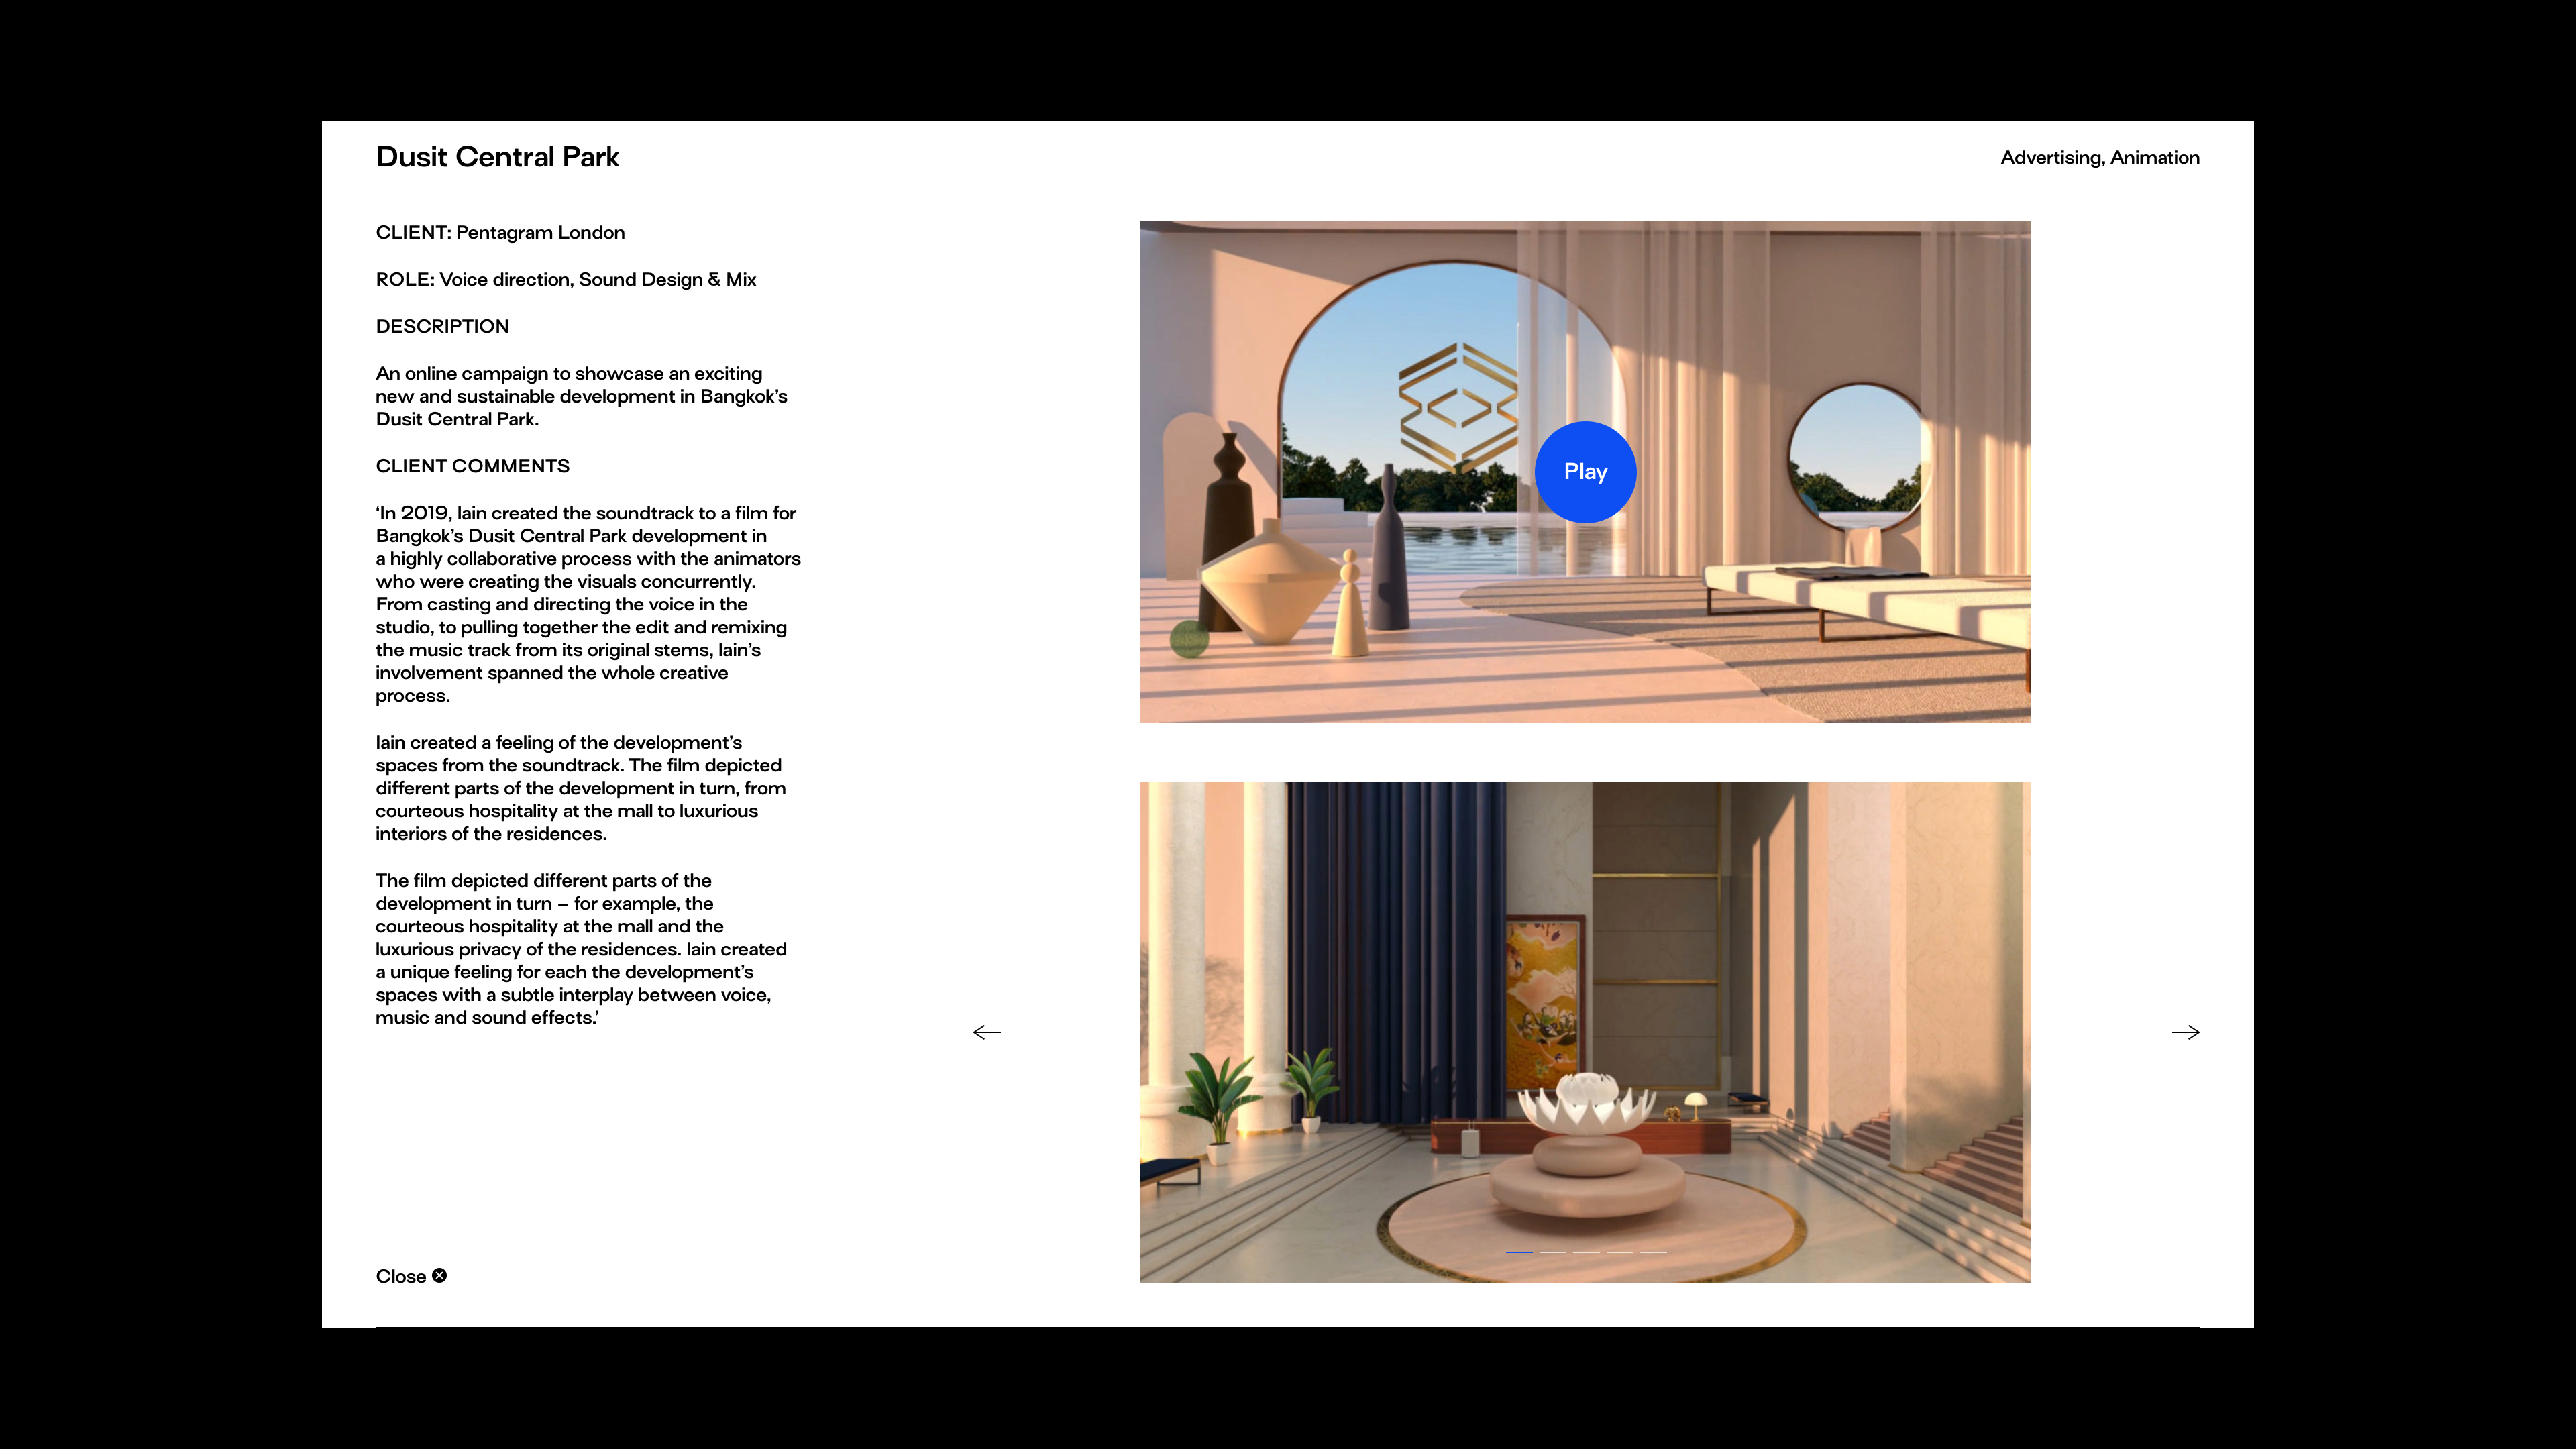Click the 'ROLE: Voice direction, Sound Design & Mix' line
Image resolution: width=2576 pixels, height=1449 pixels.
click(x=566, y=280)
